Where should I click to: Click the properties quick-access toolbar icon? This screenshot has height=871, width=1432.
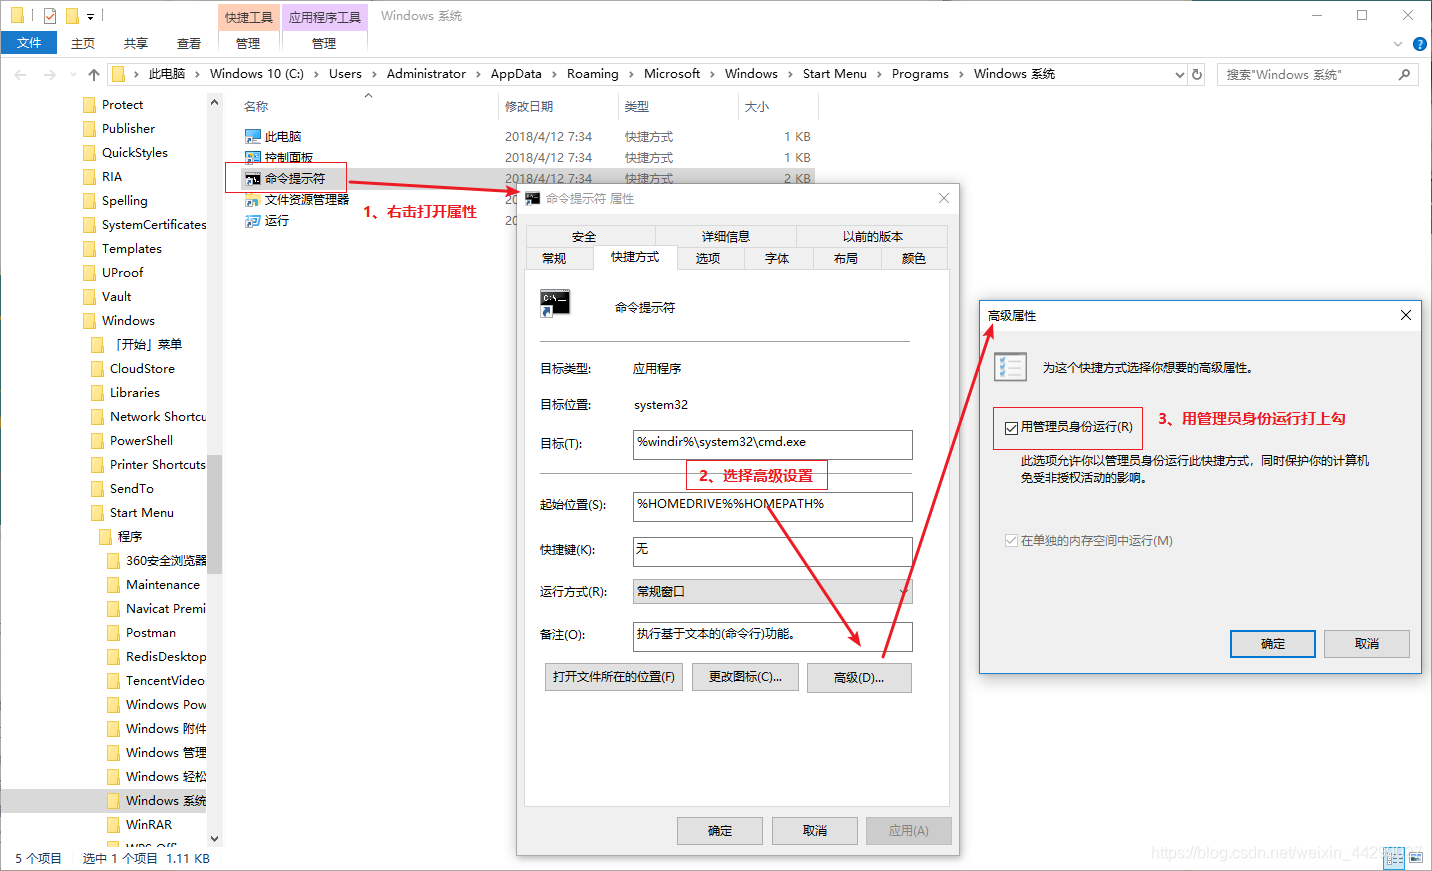tap(49, 16)
